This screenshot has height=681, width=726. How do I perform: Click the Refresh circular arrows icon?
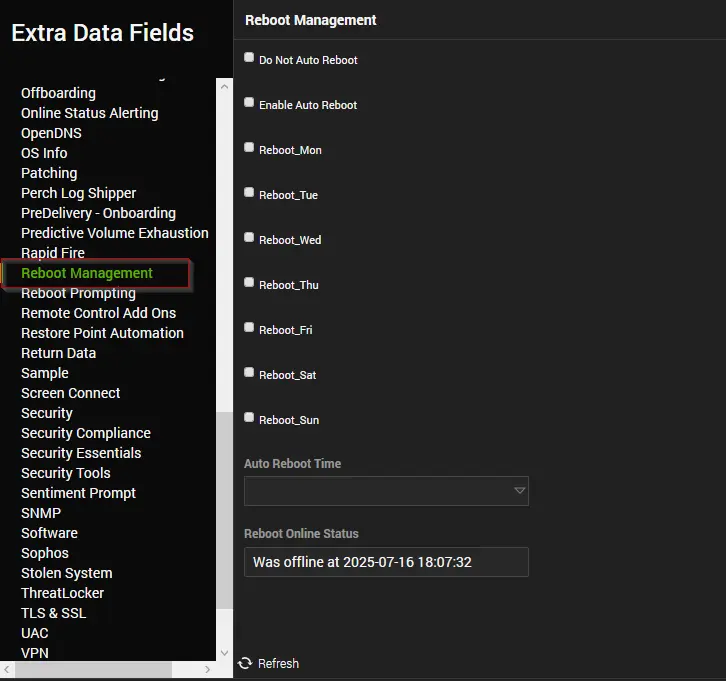245,663
